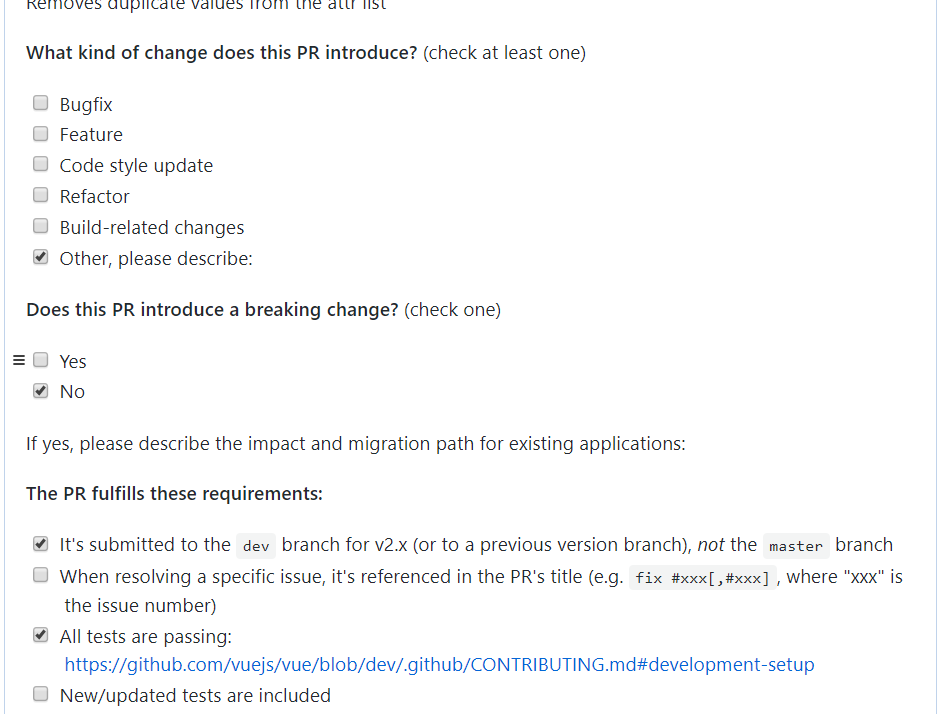
Task: Click the drag handle beside the Yes option
Action: pyautogui.click(x=18, y=360)
